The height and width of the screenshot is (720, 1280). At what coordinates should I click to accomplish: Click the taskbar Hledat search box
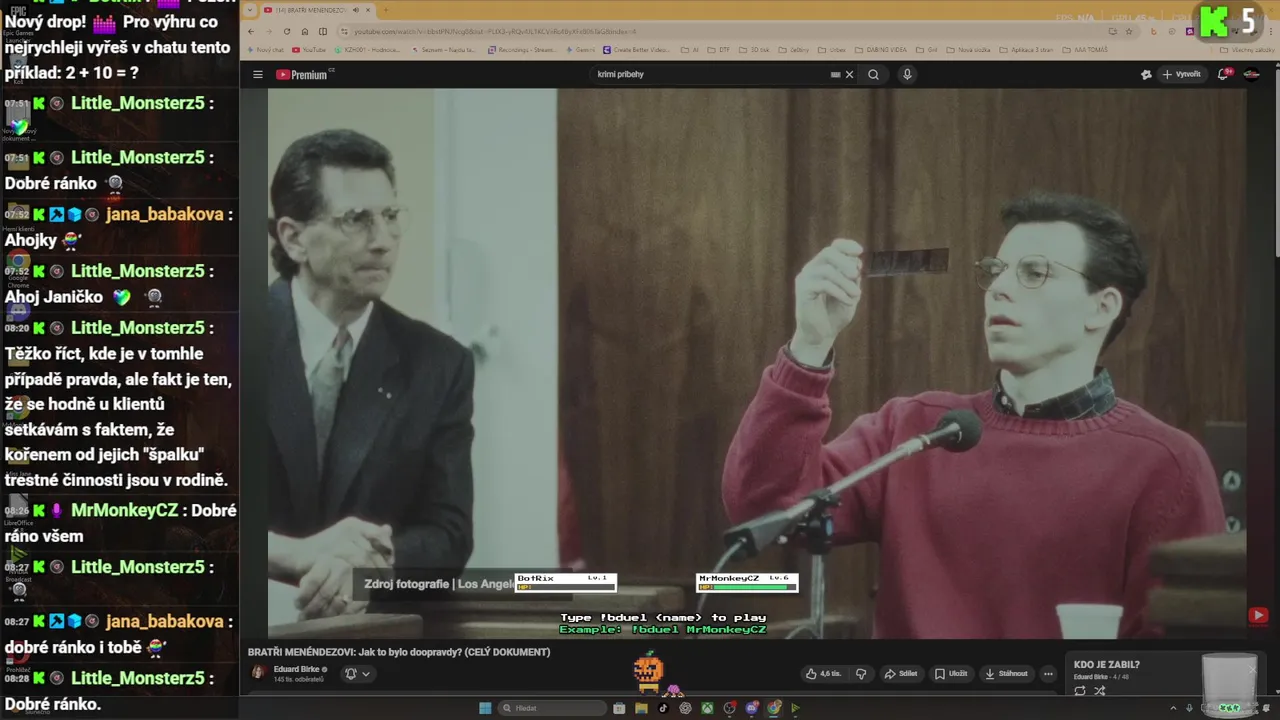tap(553, 708)
